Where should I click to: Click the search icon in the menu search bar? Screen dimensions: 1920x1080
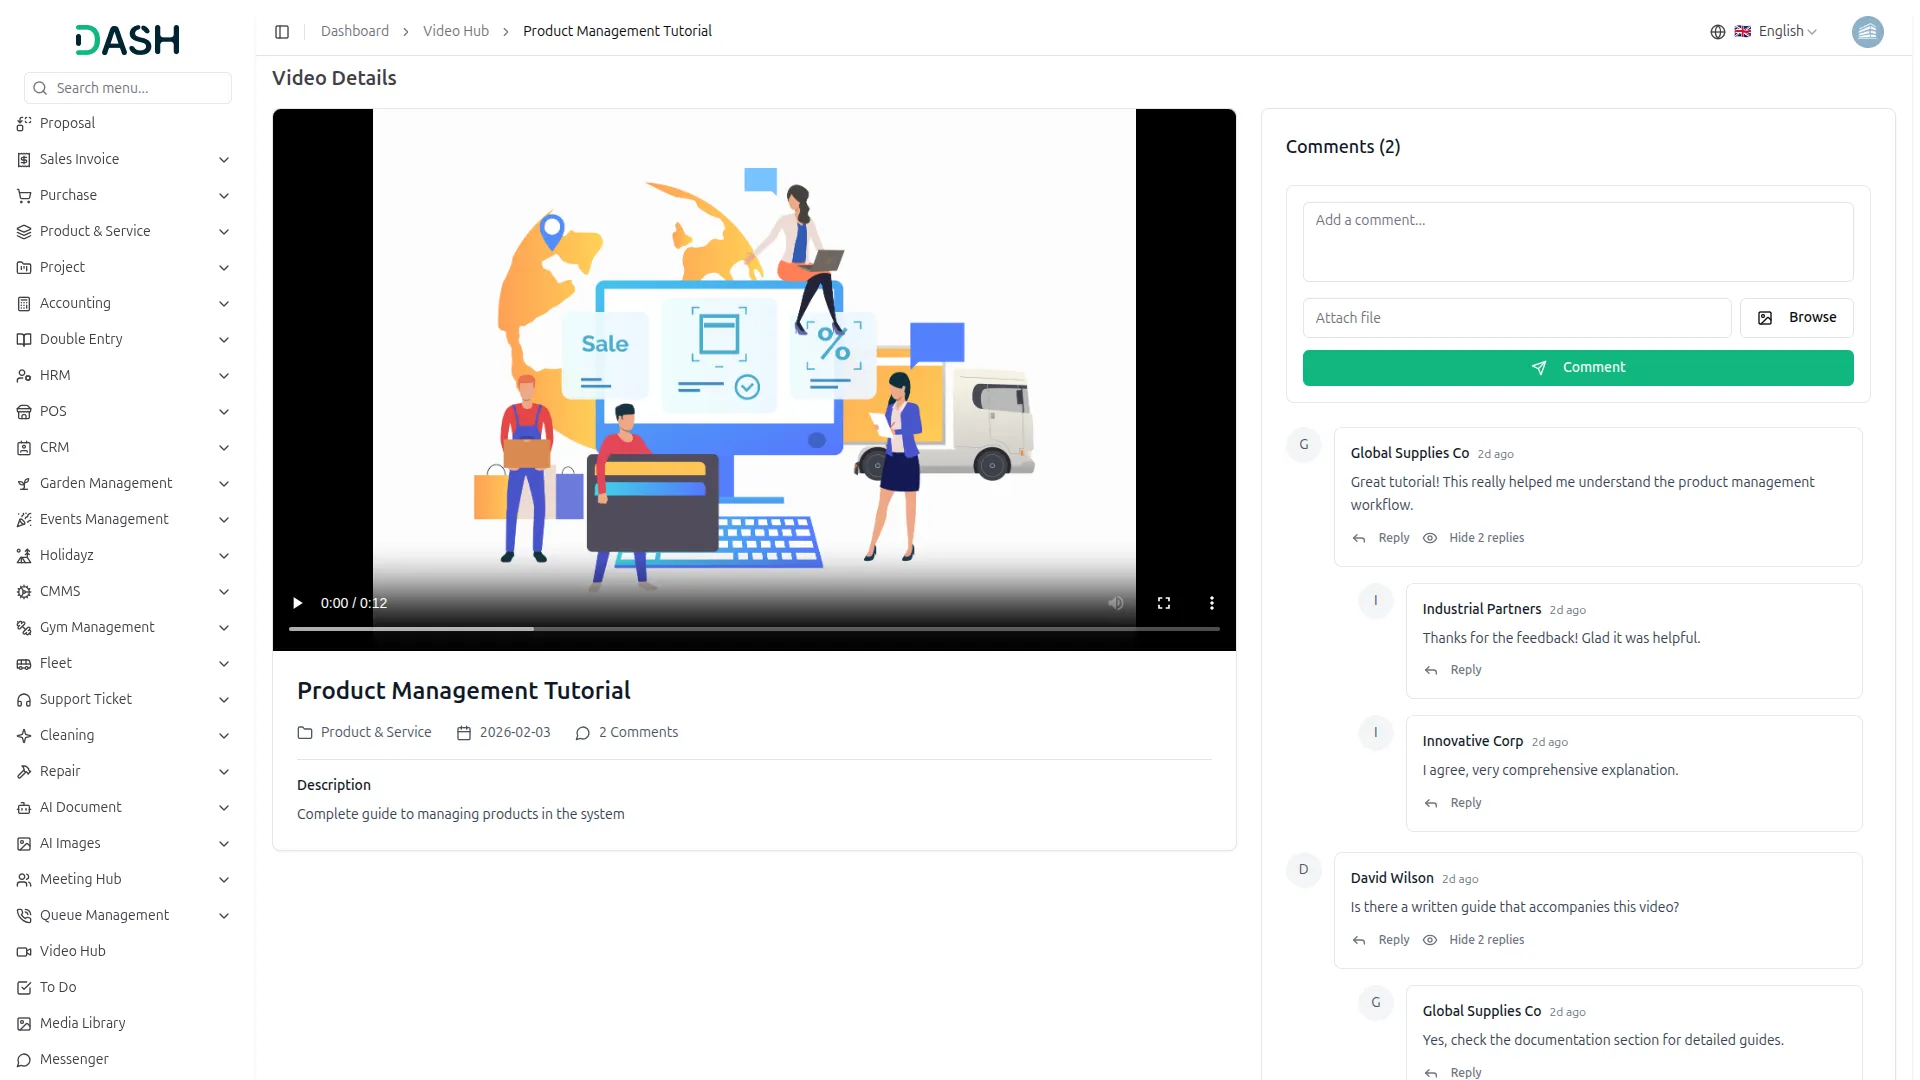(40, 88)
